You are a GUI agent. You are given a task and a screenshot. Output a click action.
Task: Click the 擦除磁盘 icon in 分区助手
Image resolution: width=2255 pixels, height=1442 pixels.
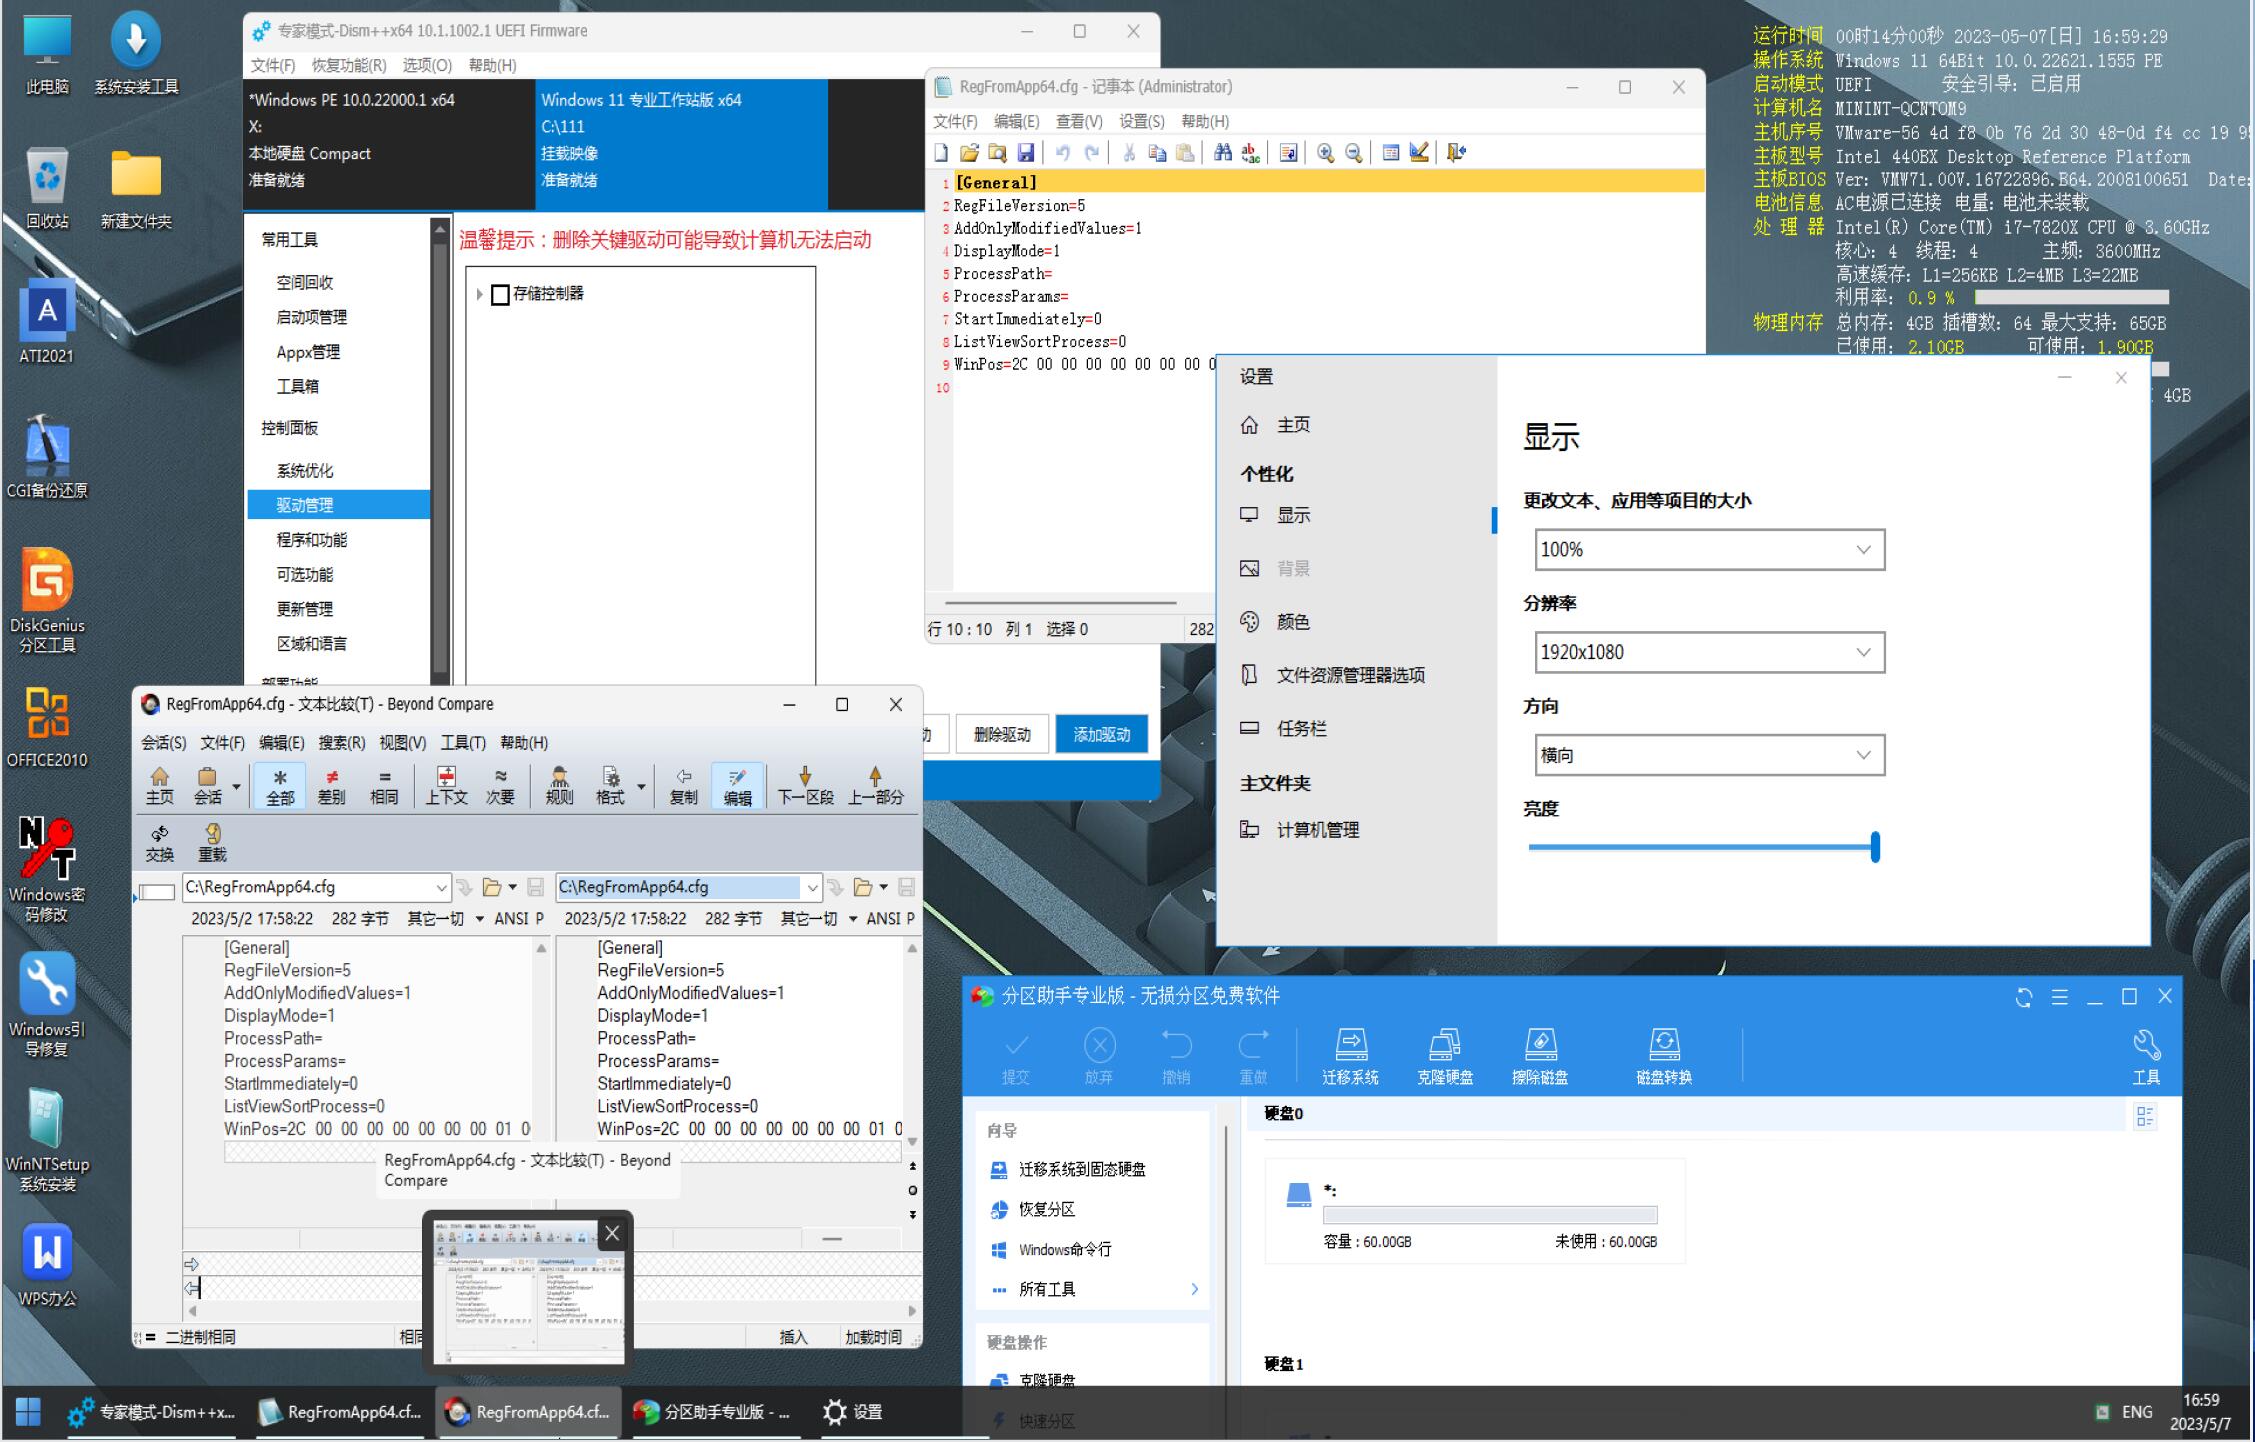pos(1540,1056)
